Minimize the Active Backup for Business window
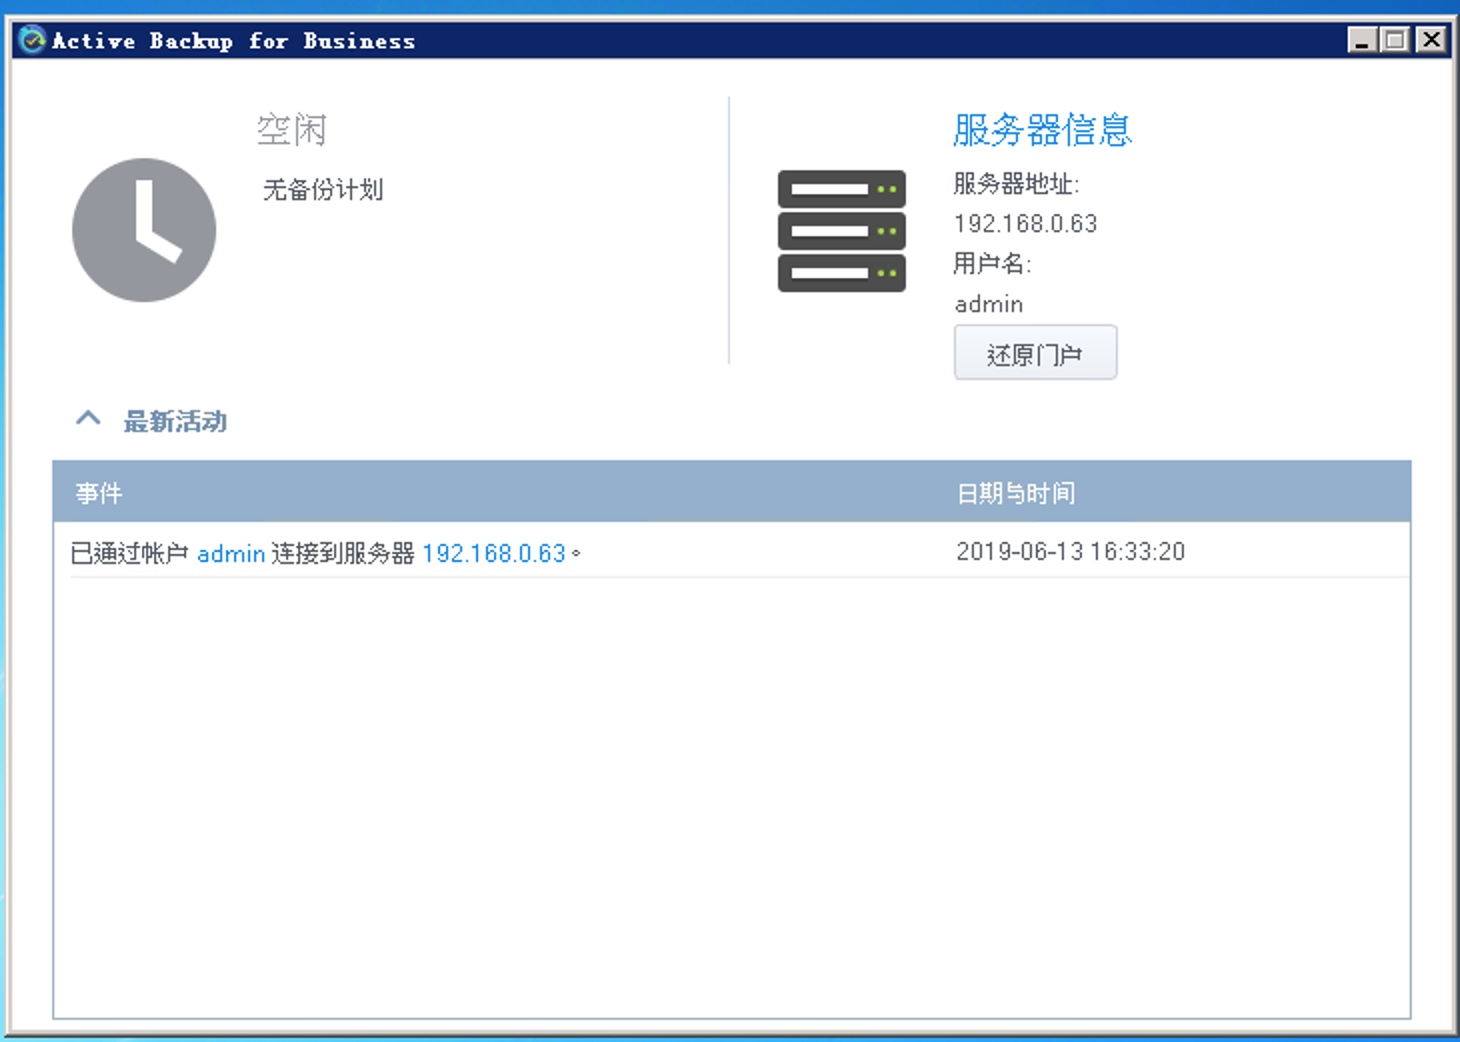Screen dimensions: 1460x1042 click(1362, 40)
